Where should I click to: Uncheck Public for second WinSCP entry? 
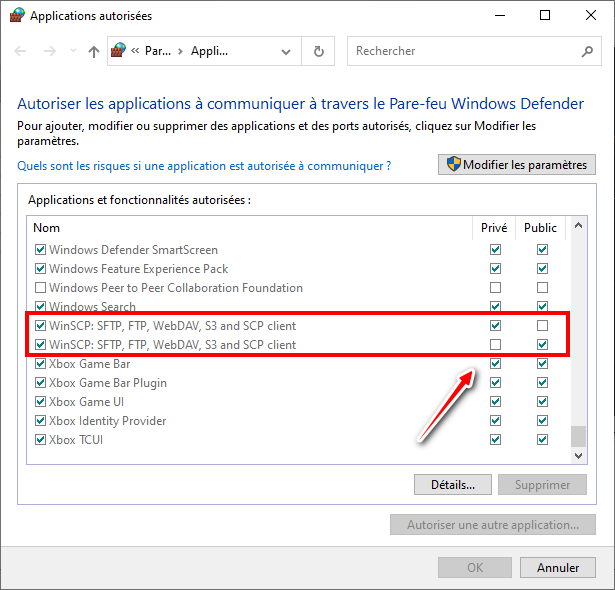point(542,344)
